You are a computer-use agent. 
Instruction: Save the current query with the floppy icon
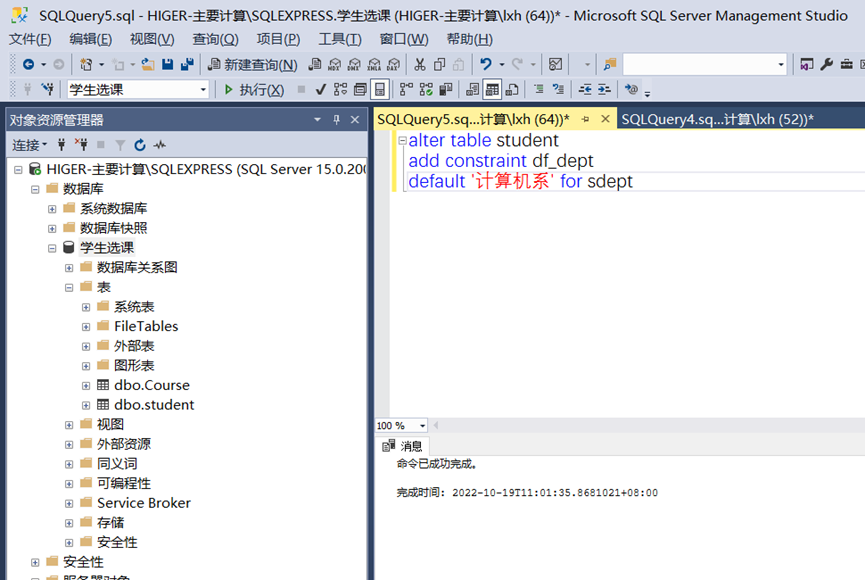(x=168, y=65)
